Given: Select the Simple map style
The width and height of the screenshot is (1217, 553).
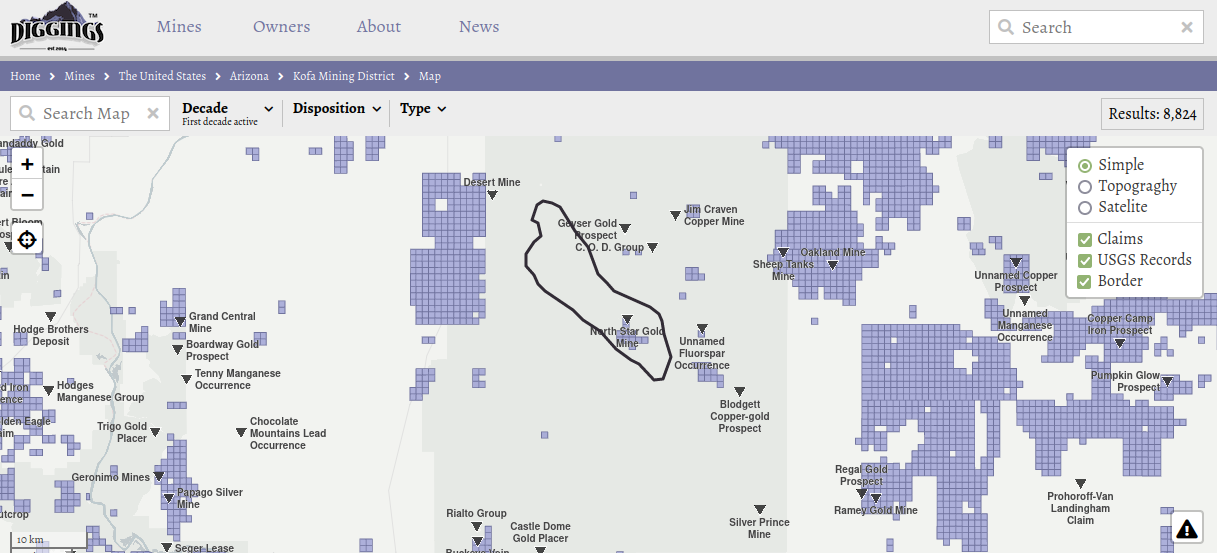Looking at the screenshot, I should click(1085, 165).
